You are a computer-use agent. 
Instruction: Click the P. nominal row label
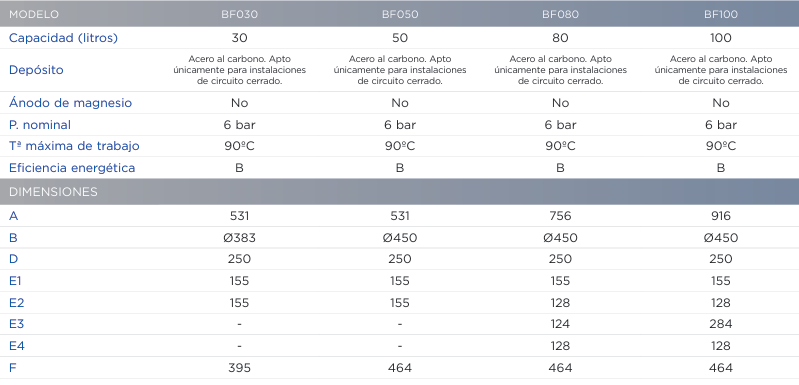[x=40, y=125]
